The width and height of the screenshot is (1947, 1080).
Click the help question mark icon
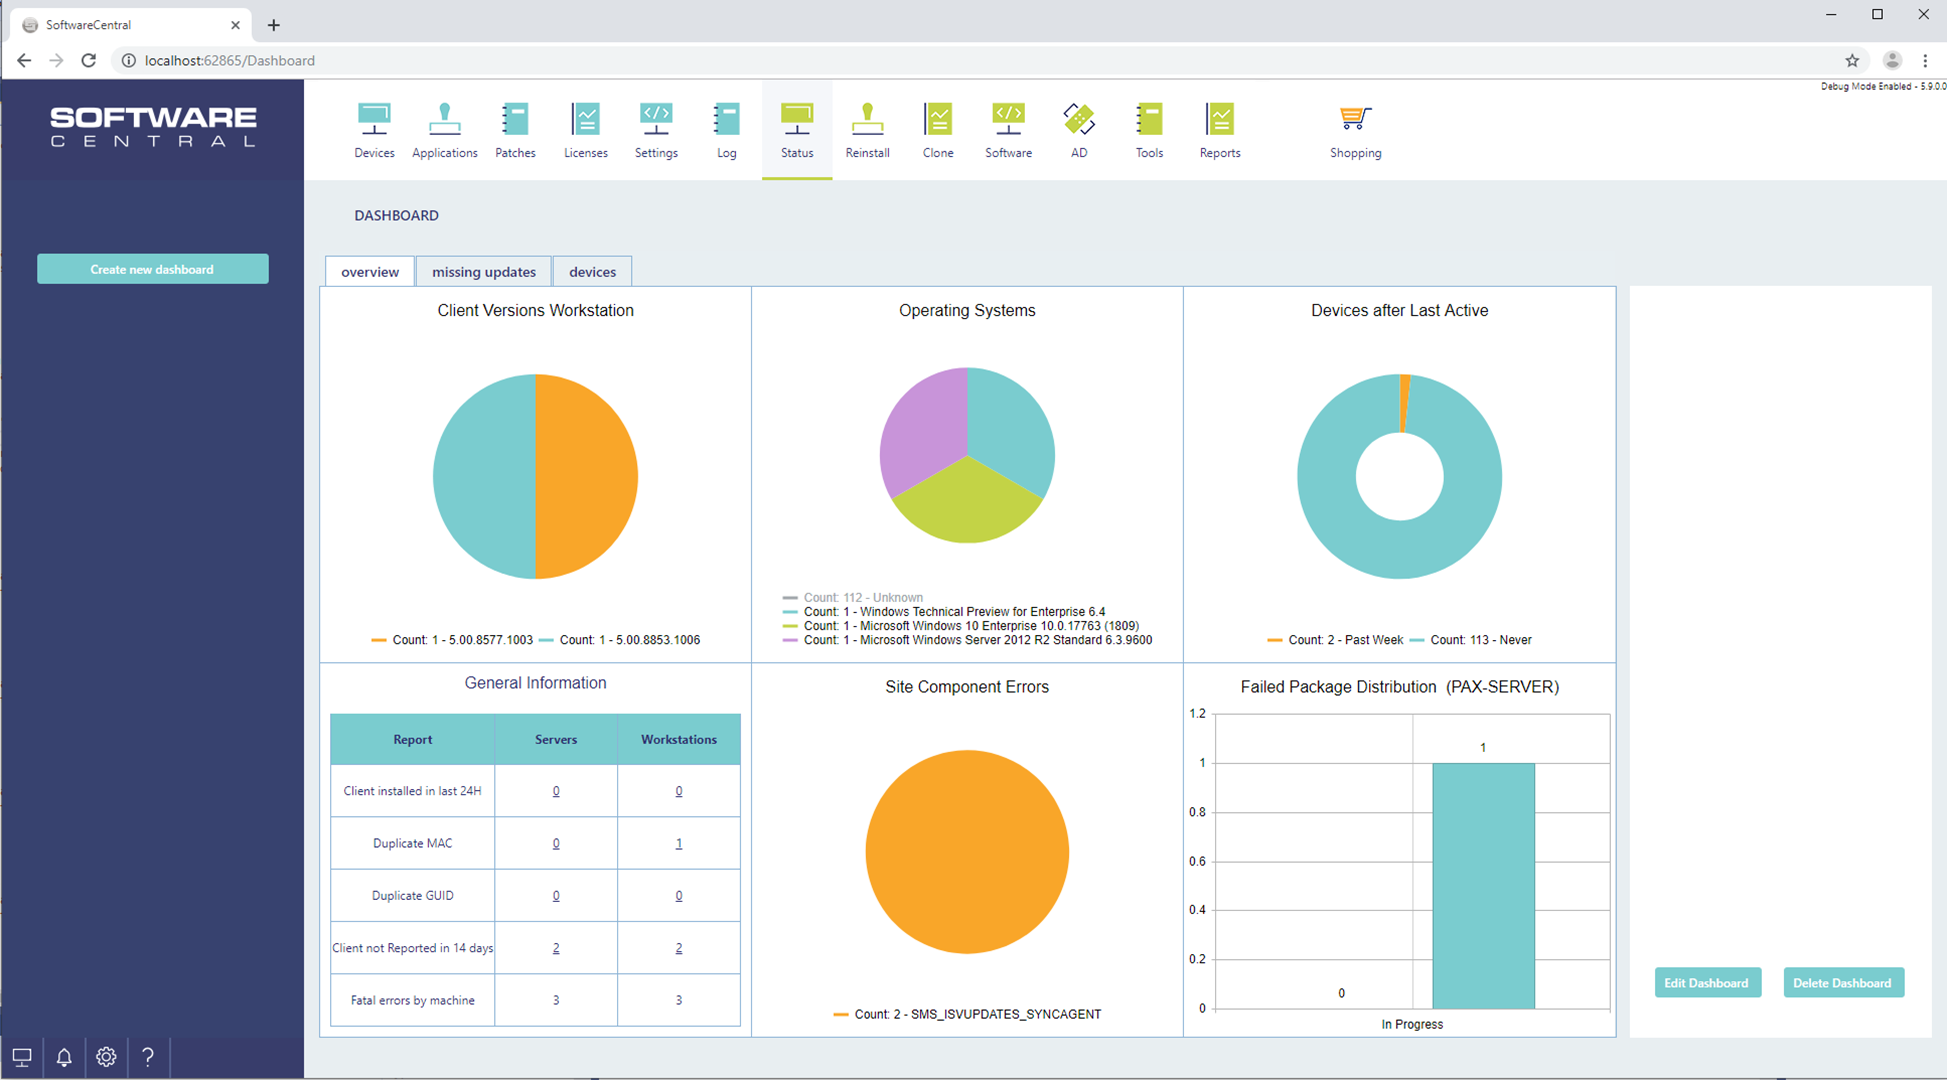pos(148,1057)
